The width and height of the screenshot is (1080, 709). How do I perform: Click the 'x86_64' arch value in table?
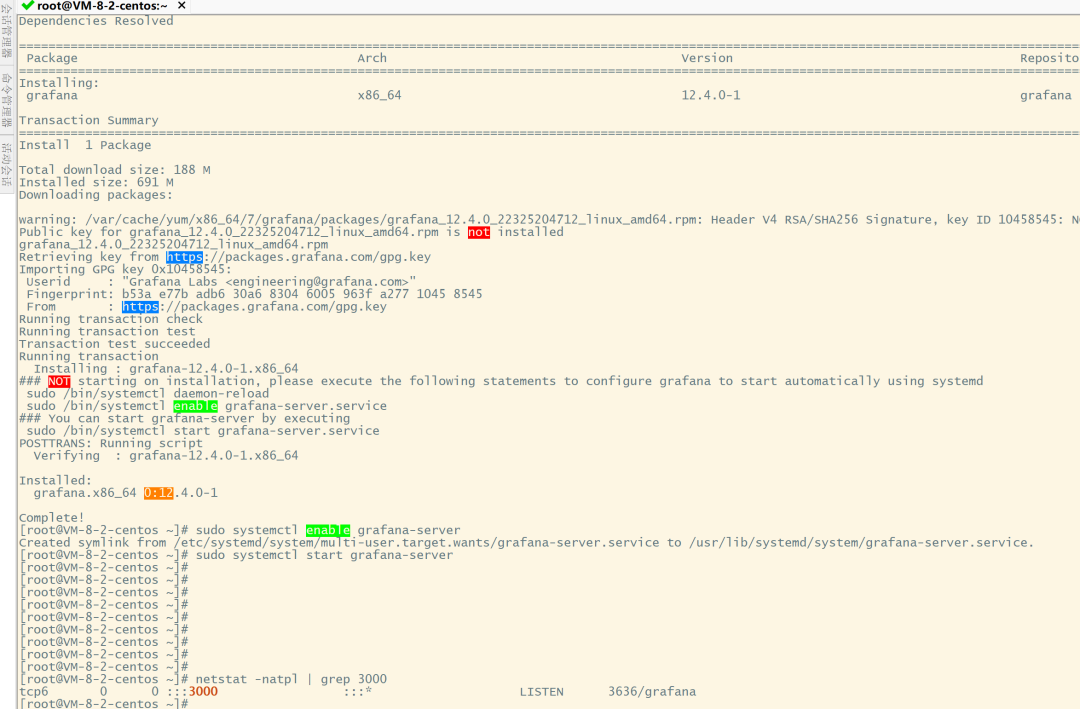click(x=380, y=95)
